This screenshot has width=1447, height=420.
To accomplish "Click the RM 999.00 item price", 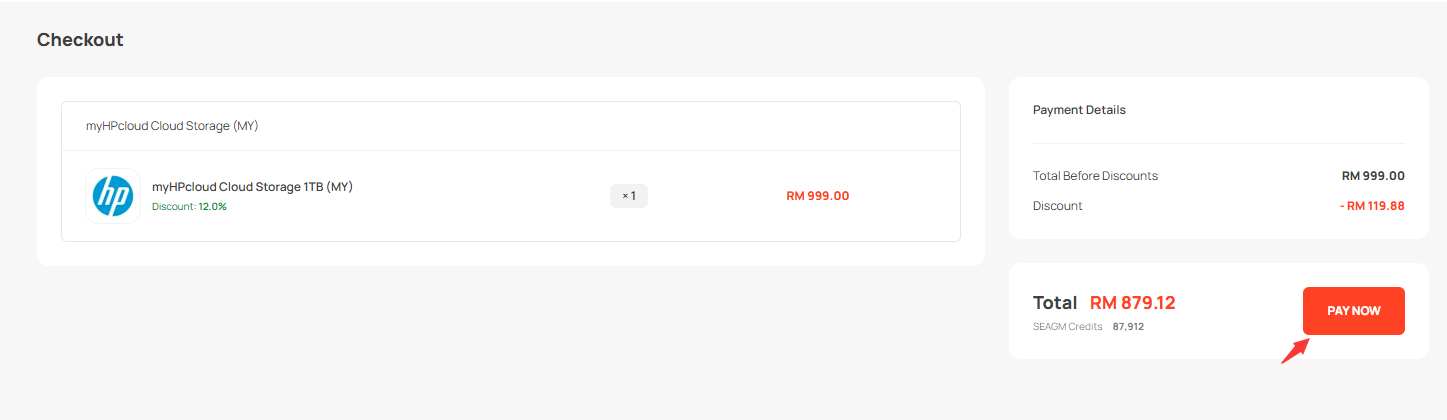I will 817,196.
